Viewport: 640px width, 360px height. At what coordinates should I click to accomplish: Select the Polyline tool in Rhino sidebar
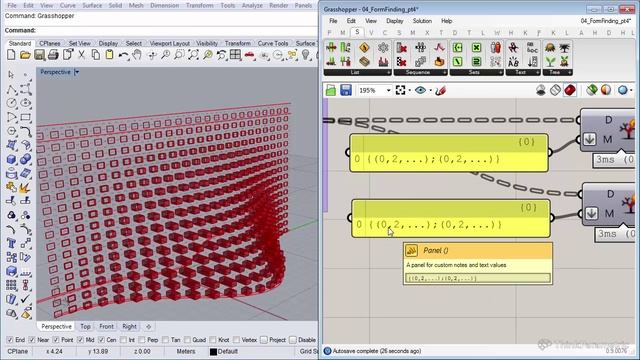[x=11, y=89]
